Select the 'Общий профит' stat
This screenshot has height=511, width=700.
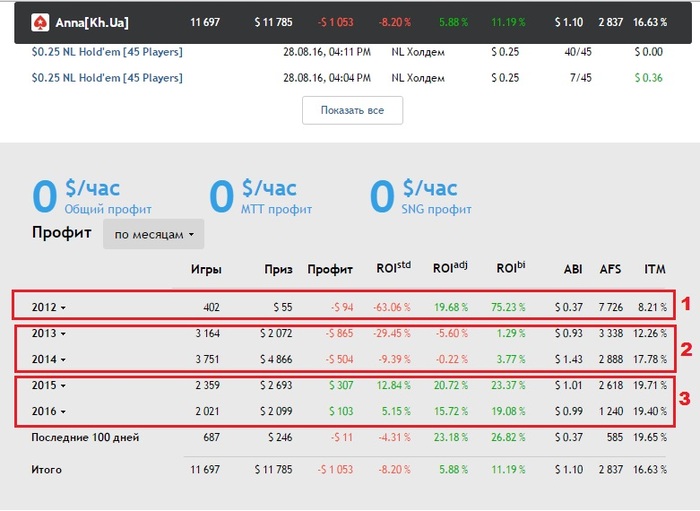[107, 209]
